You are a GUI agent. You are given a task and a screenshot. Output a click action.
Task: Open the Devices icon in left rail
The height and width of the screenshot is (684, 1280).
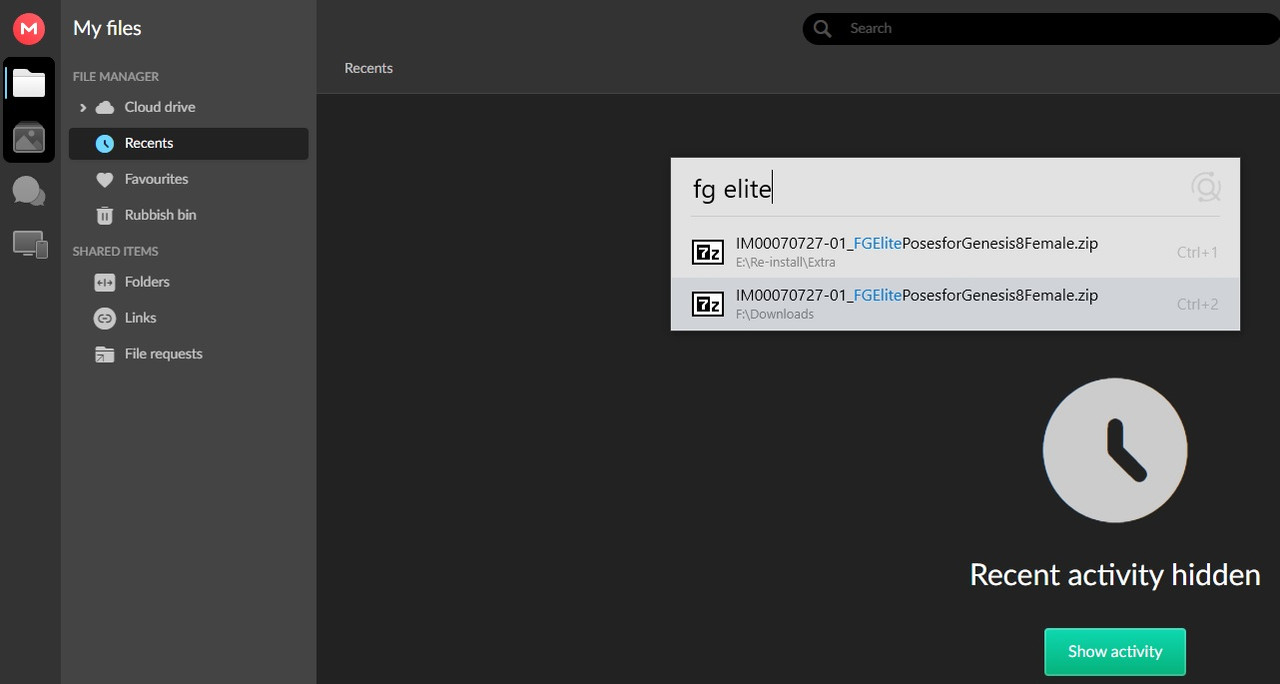(29, 244)
